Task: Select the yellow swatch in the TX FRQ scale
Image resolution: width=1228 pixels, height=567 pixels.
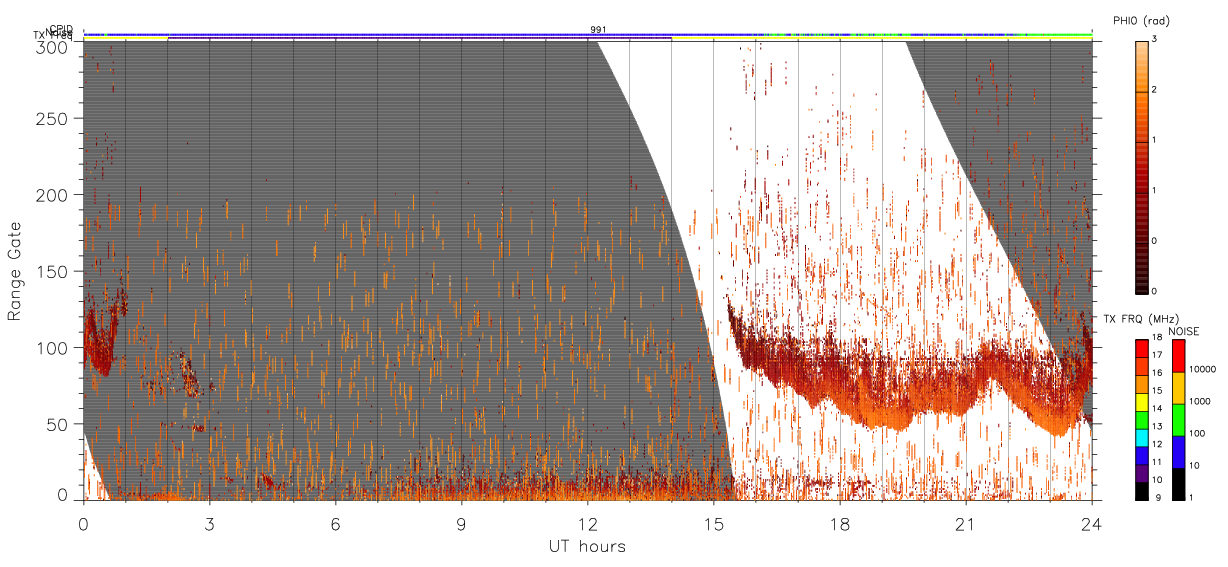Action: (1141, 400)
